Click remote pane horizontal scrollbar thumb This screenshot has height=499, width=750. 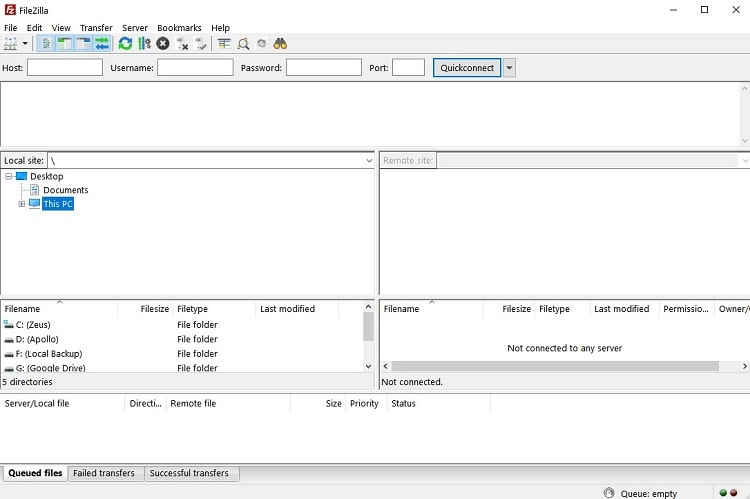[555, 366]
